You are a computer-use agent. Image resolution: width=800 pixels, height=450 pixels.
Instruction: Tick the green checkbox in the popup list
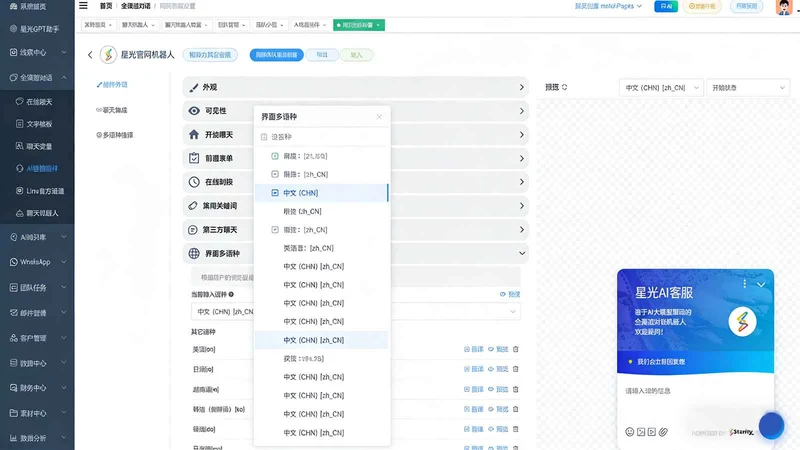tap(275, 156)
